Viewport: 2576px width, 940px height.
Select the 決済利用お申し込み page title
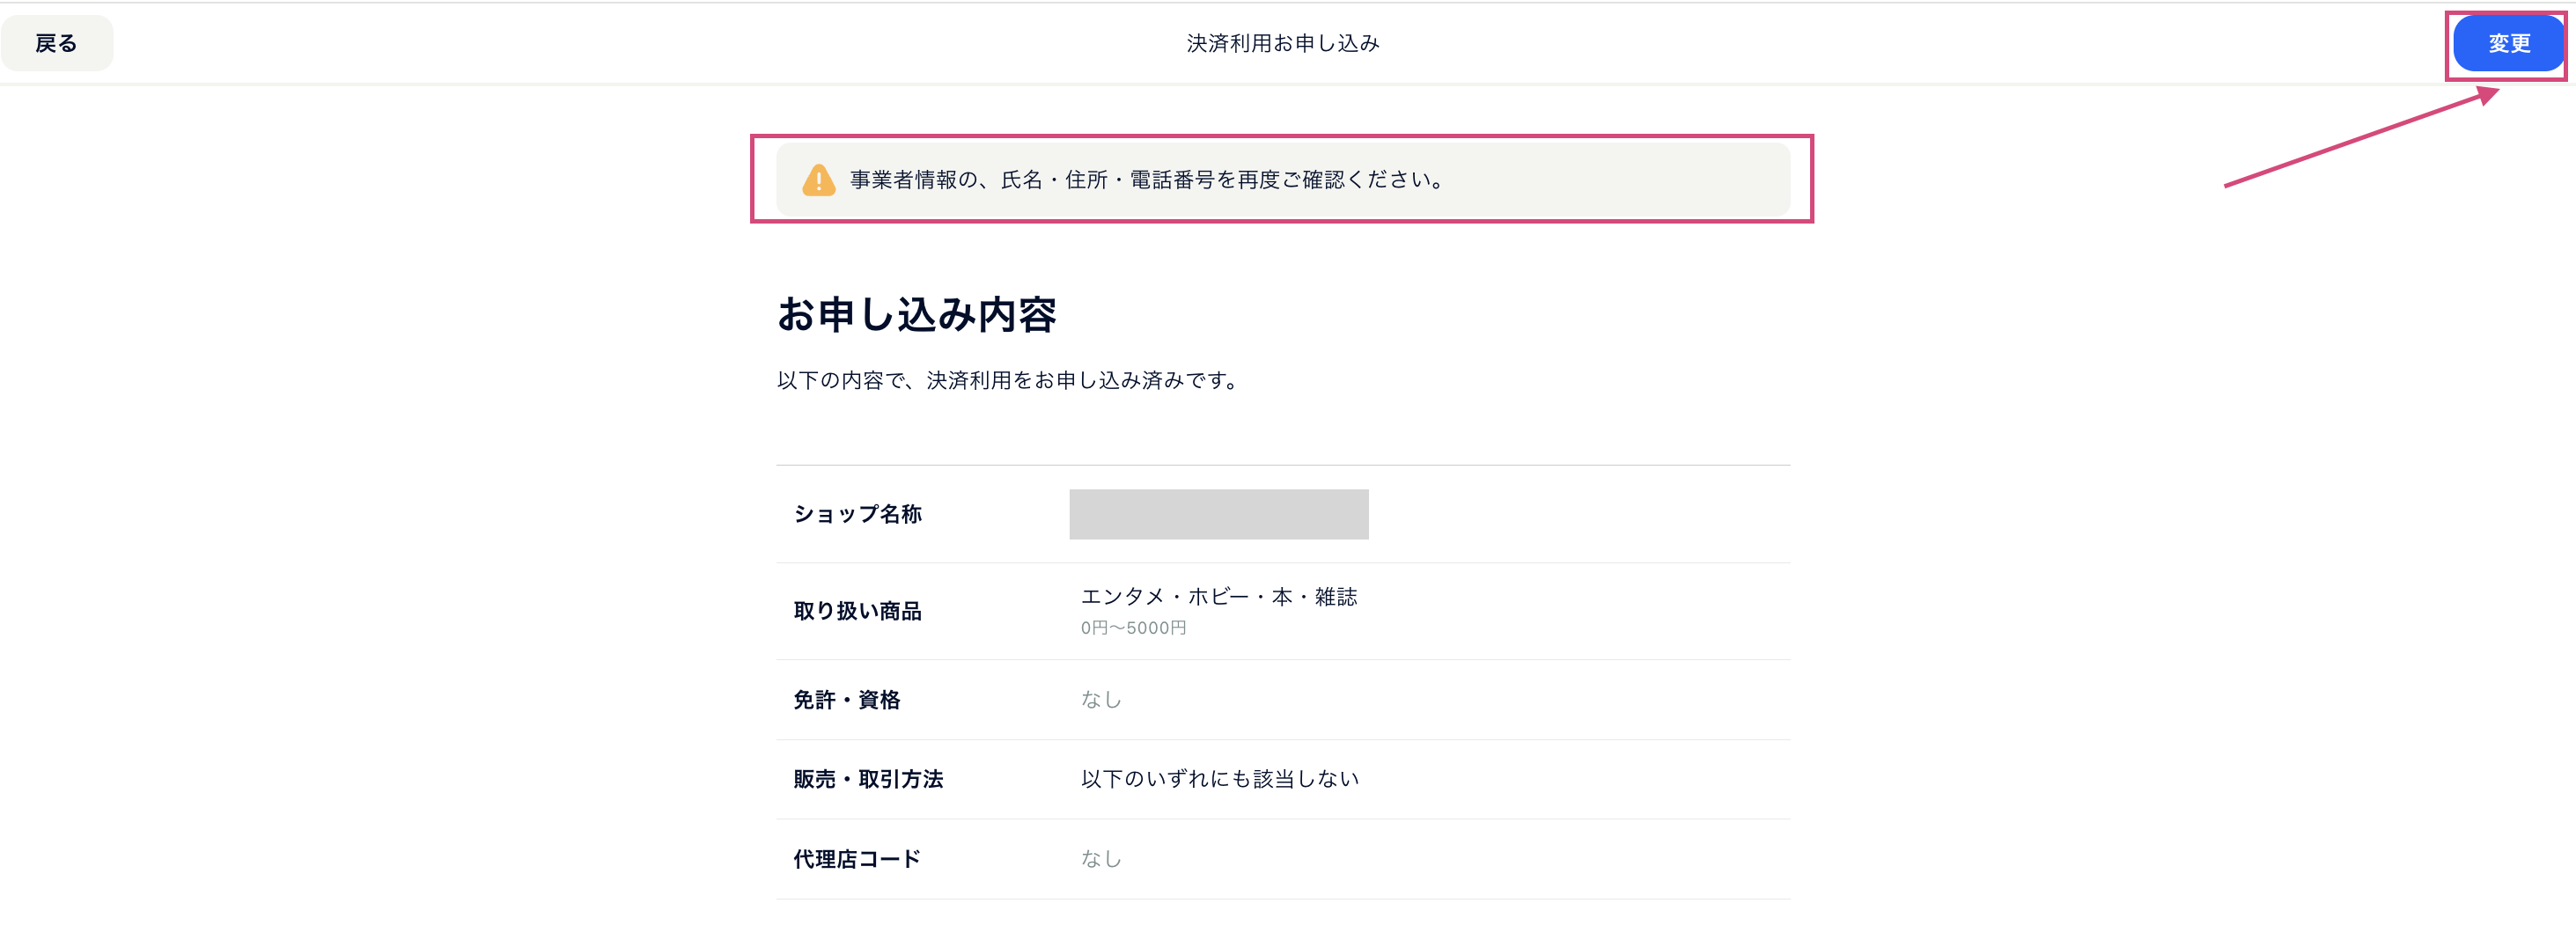tap(1283, 43)
